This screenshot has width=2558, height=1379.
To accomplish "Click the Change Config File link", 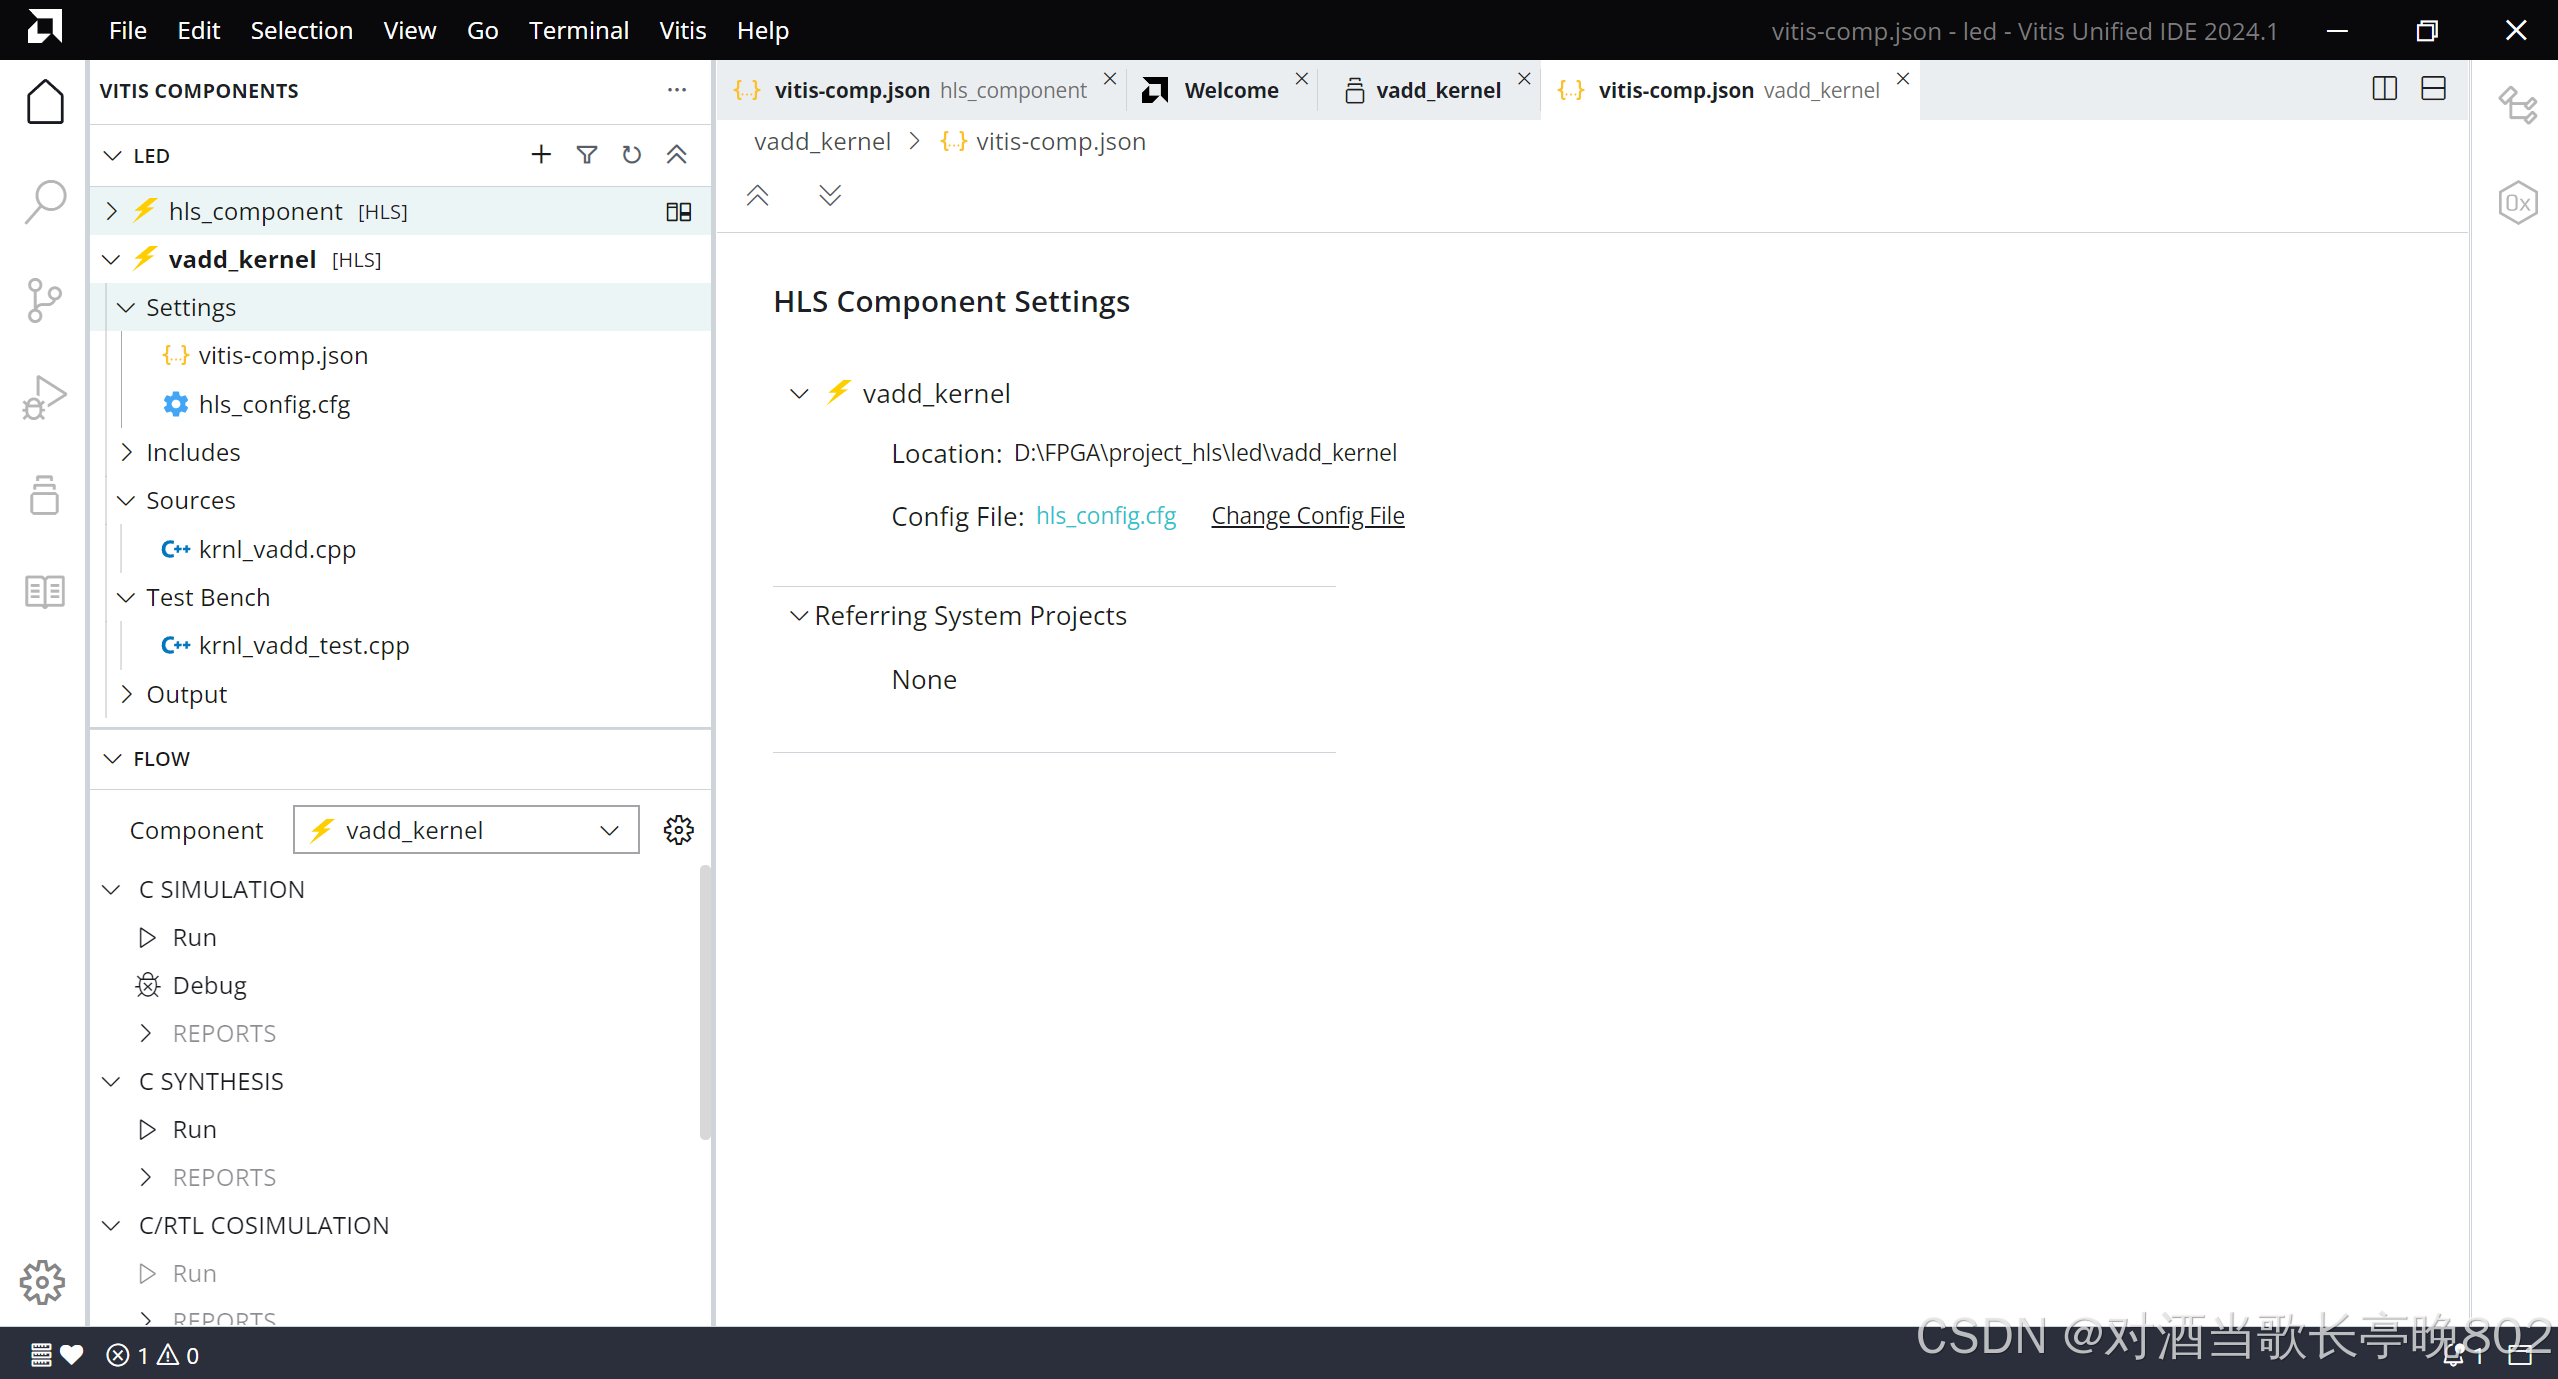I will 1307,516.
